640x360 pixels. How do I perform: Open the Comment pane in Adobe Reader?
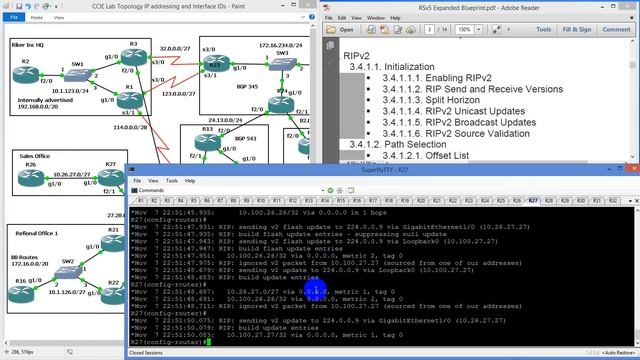616,29
